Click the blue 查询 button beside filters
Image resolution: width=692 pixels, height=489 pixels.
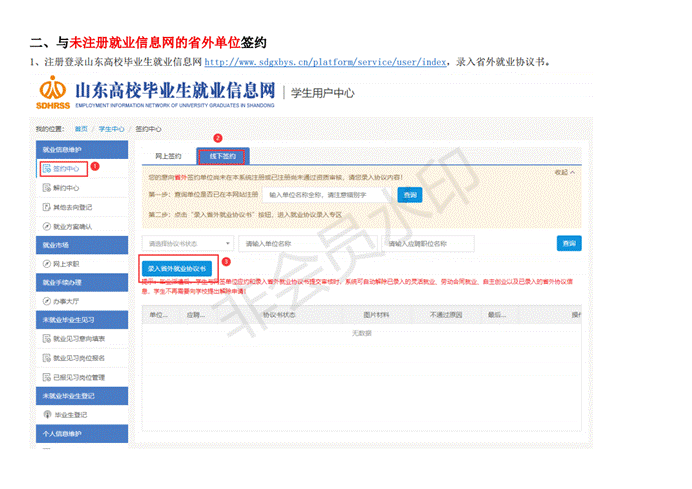click(x=568, y=243)
